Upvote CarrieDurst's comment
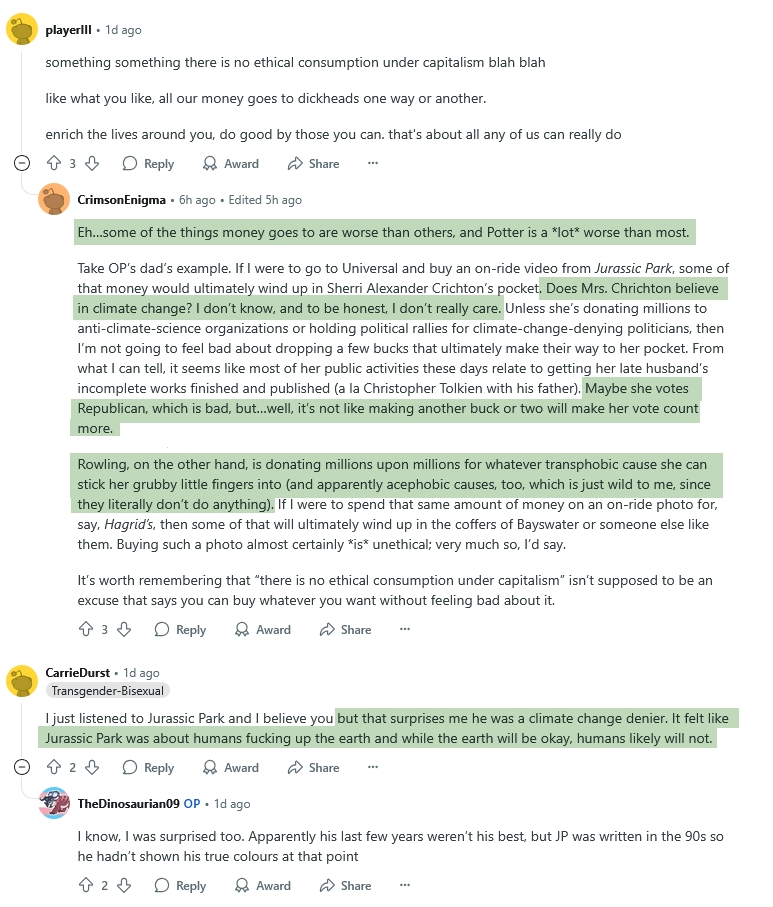The width and height of the screenshot is (773, 907). [x=54, y=767]
